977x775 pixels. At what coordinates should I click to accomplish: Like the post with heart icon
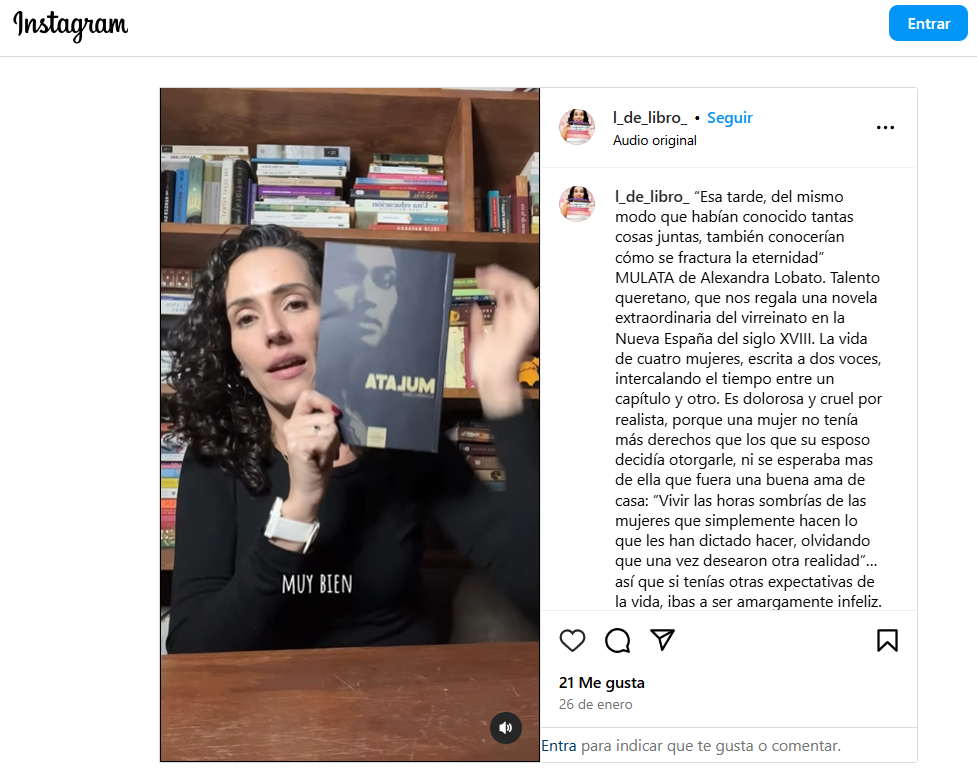pos(572,640)
